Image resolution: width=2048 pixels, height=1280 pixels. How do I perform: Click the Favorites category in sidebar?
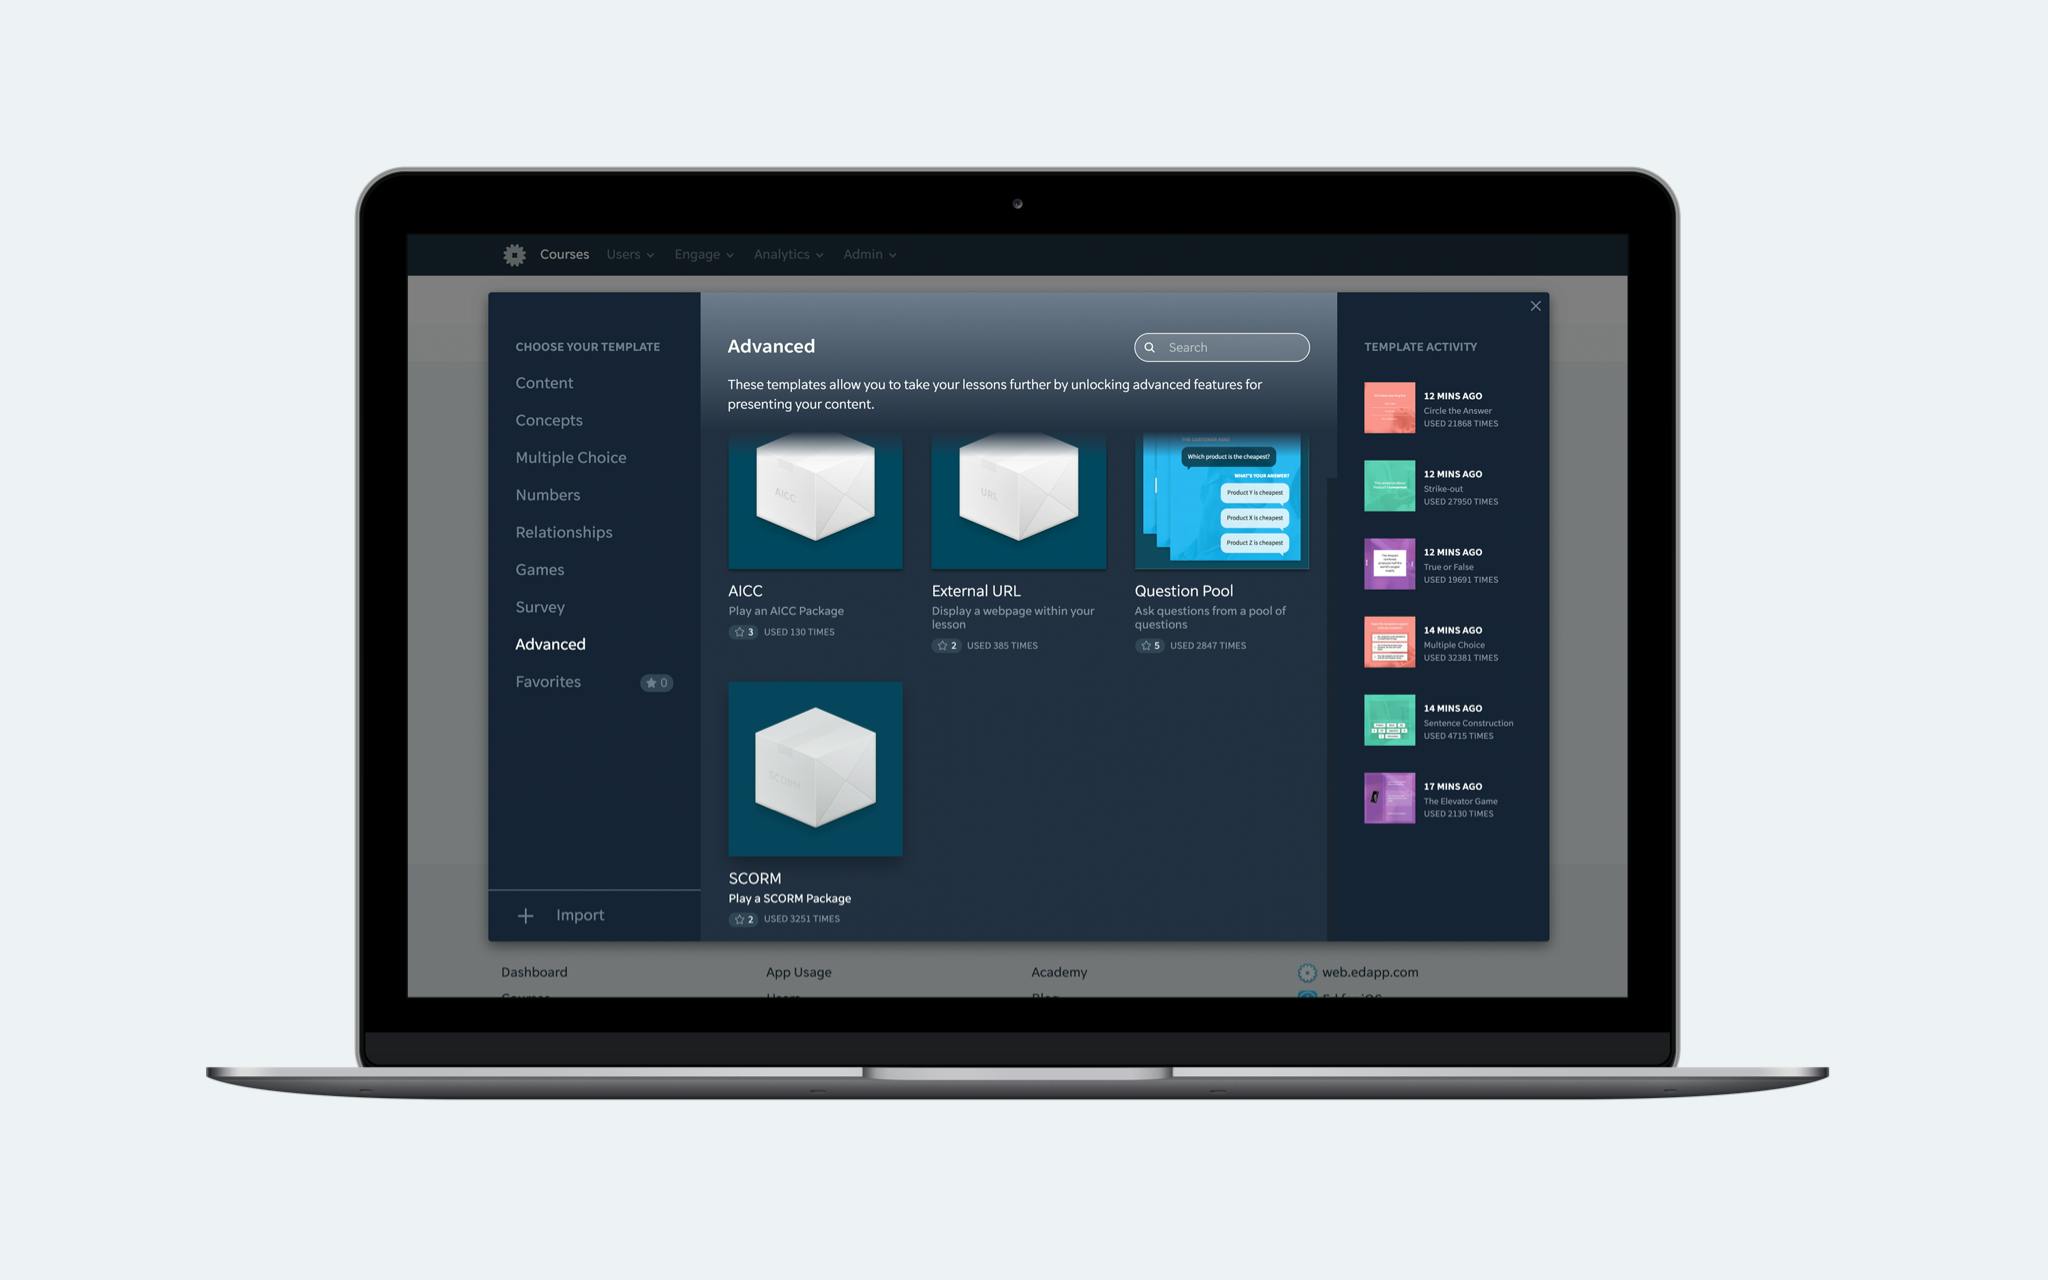pyautogui.click(x=547, y=683)
